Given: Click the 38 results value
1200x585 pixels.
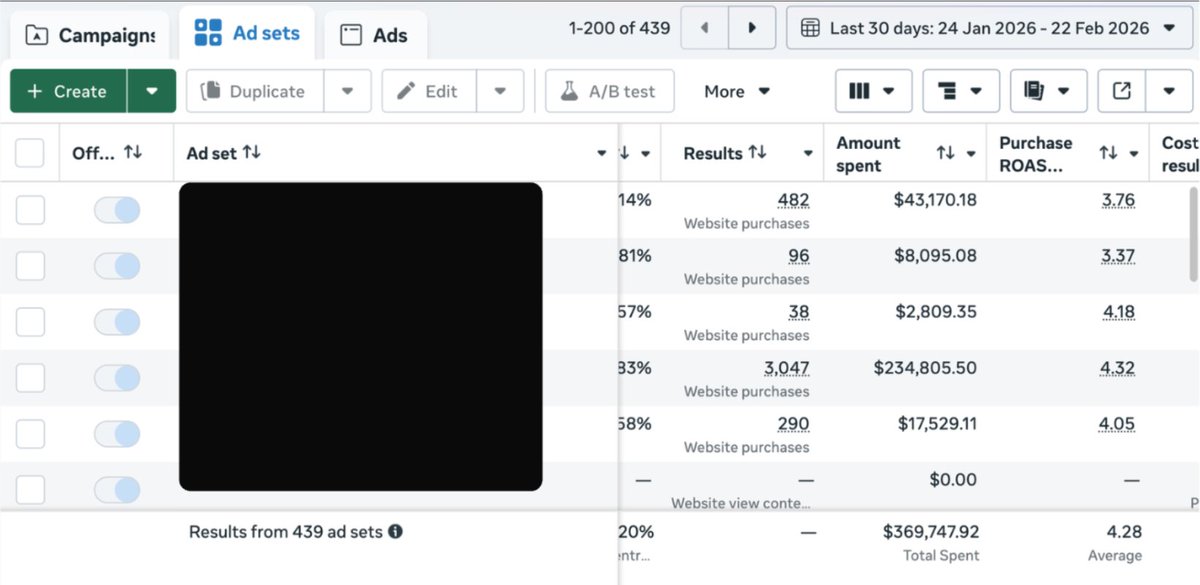Looking at the screenshot, I should tap(799, 312).
